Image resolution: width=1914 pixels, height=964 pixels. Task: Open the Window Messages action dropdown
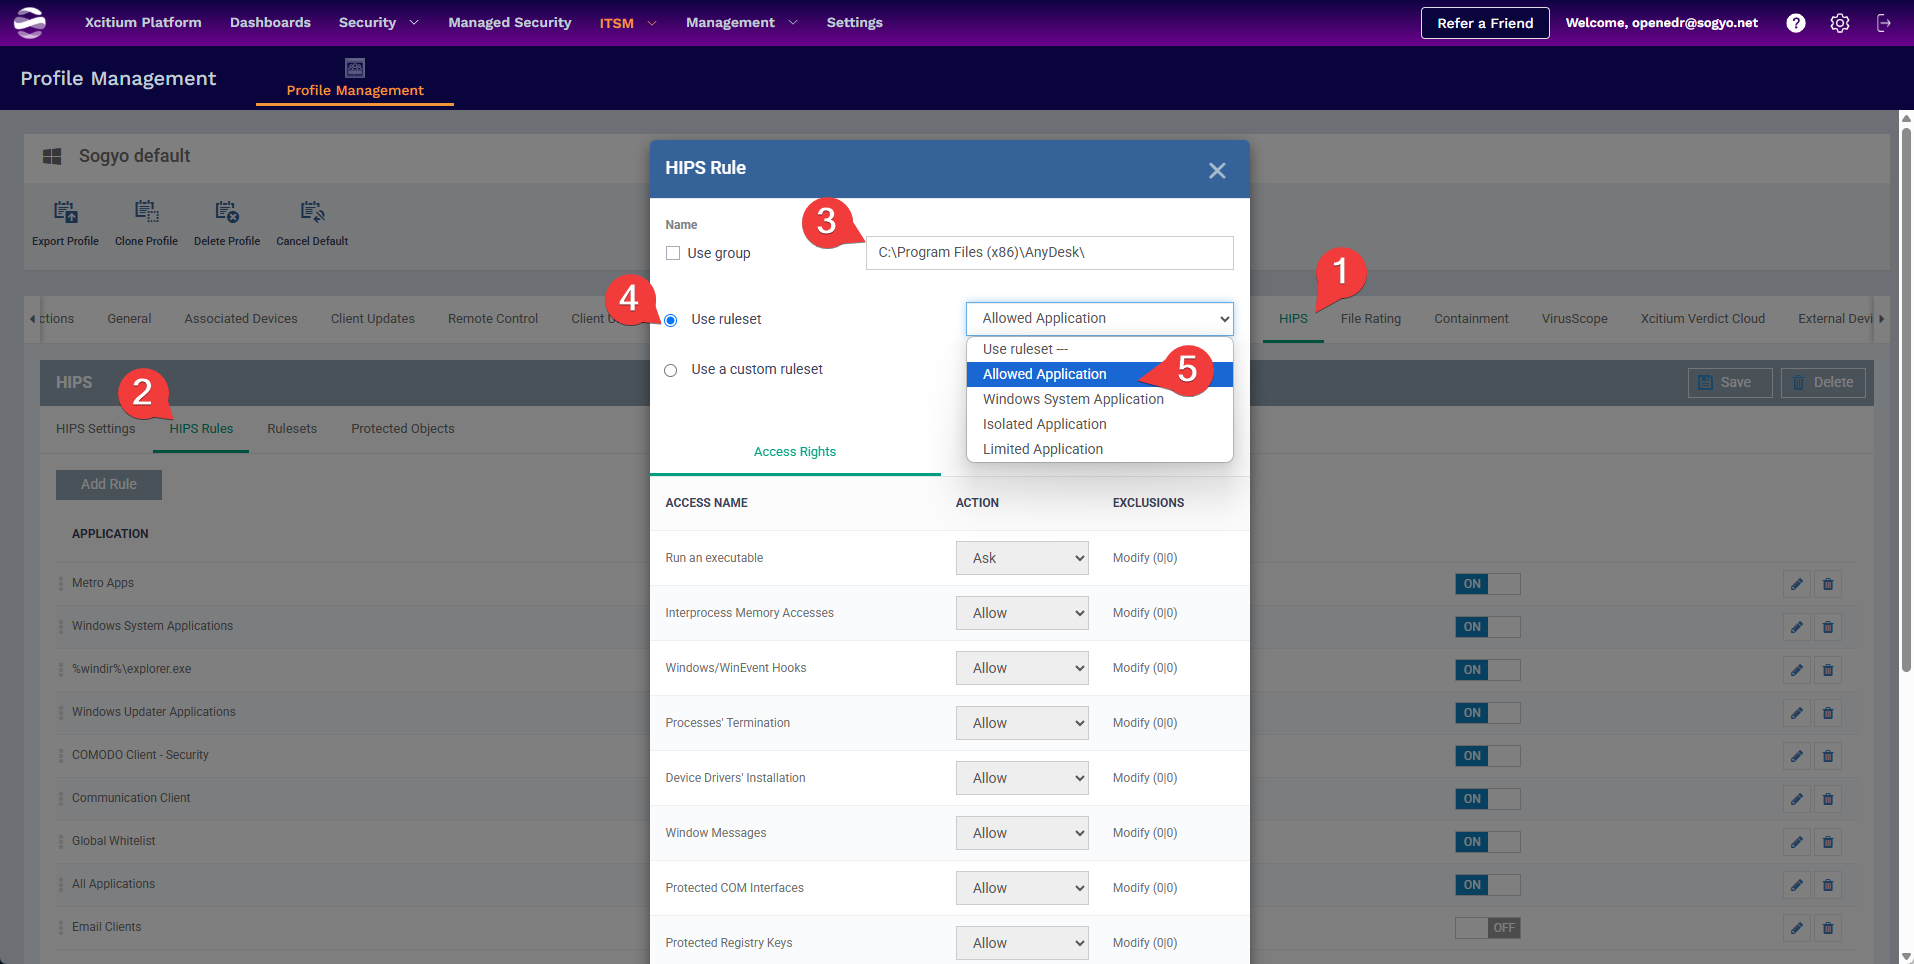pos(1022,833)
